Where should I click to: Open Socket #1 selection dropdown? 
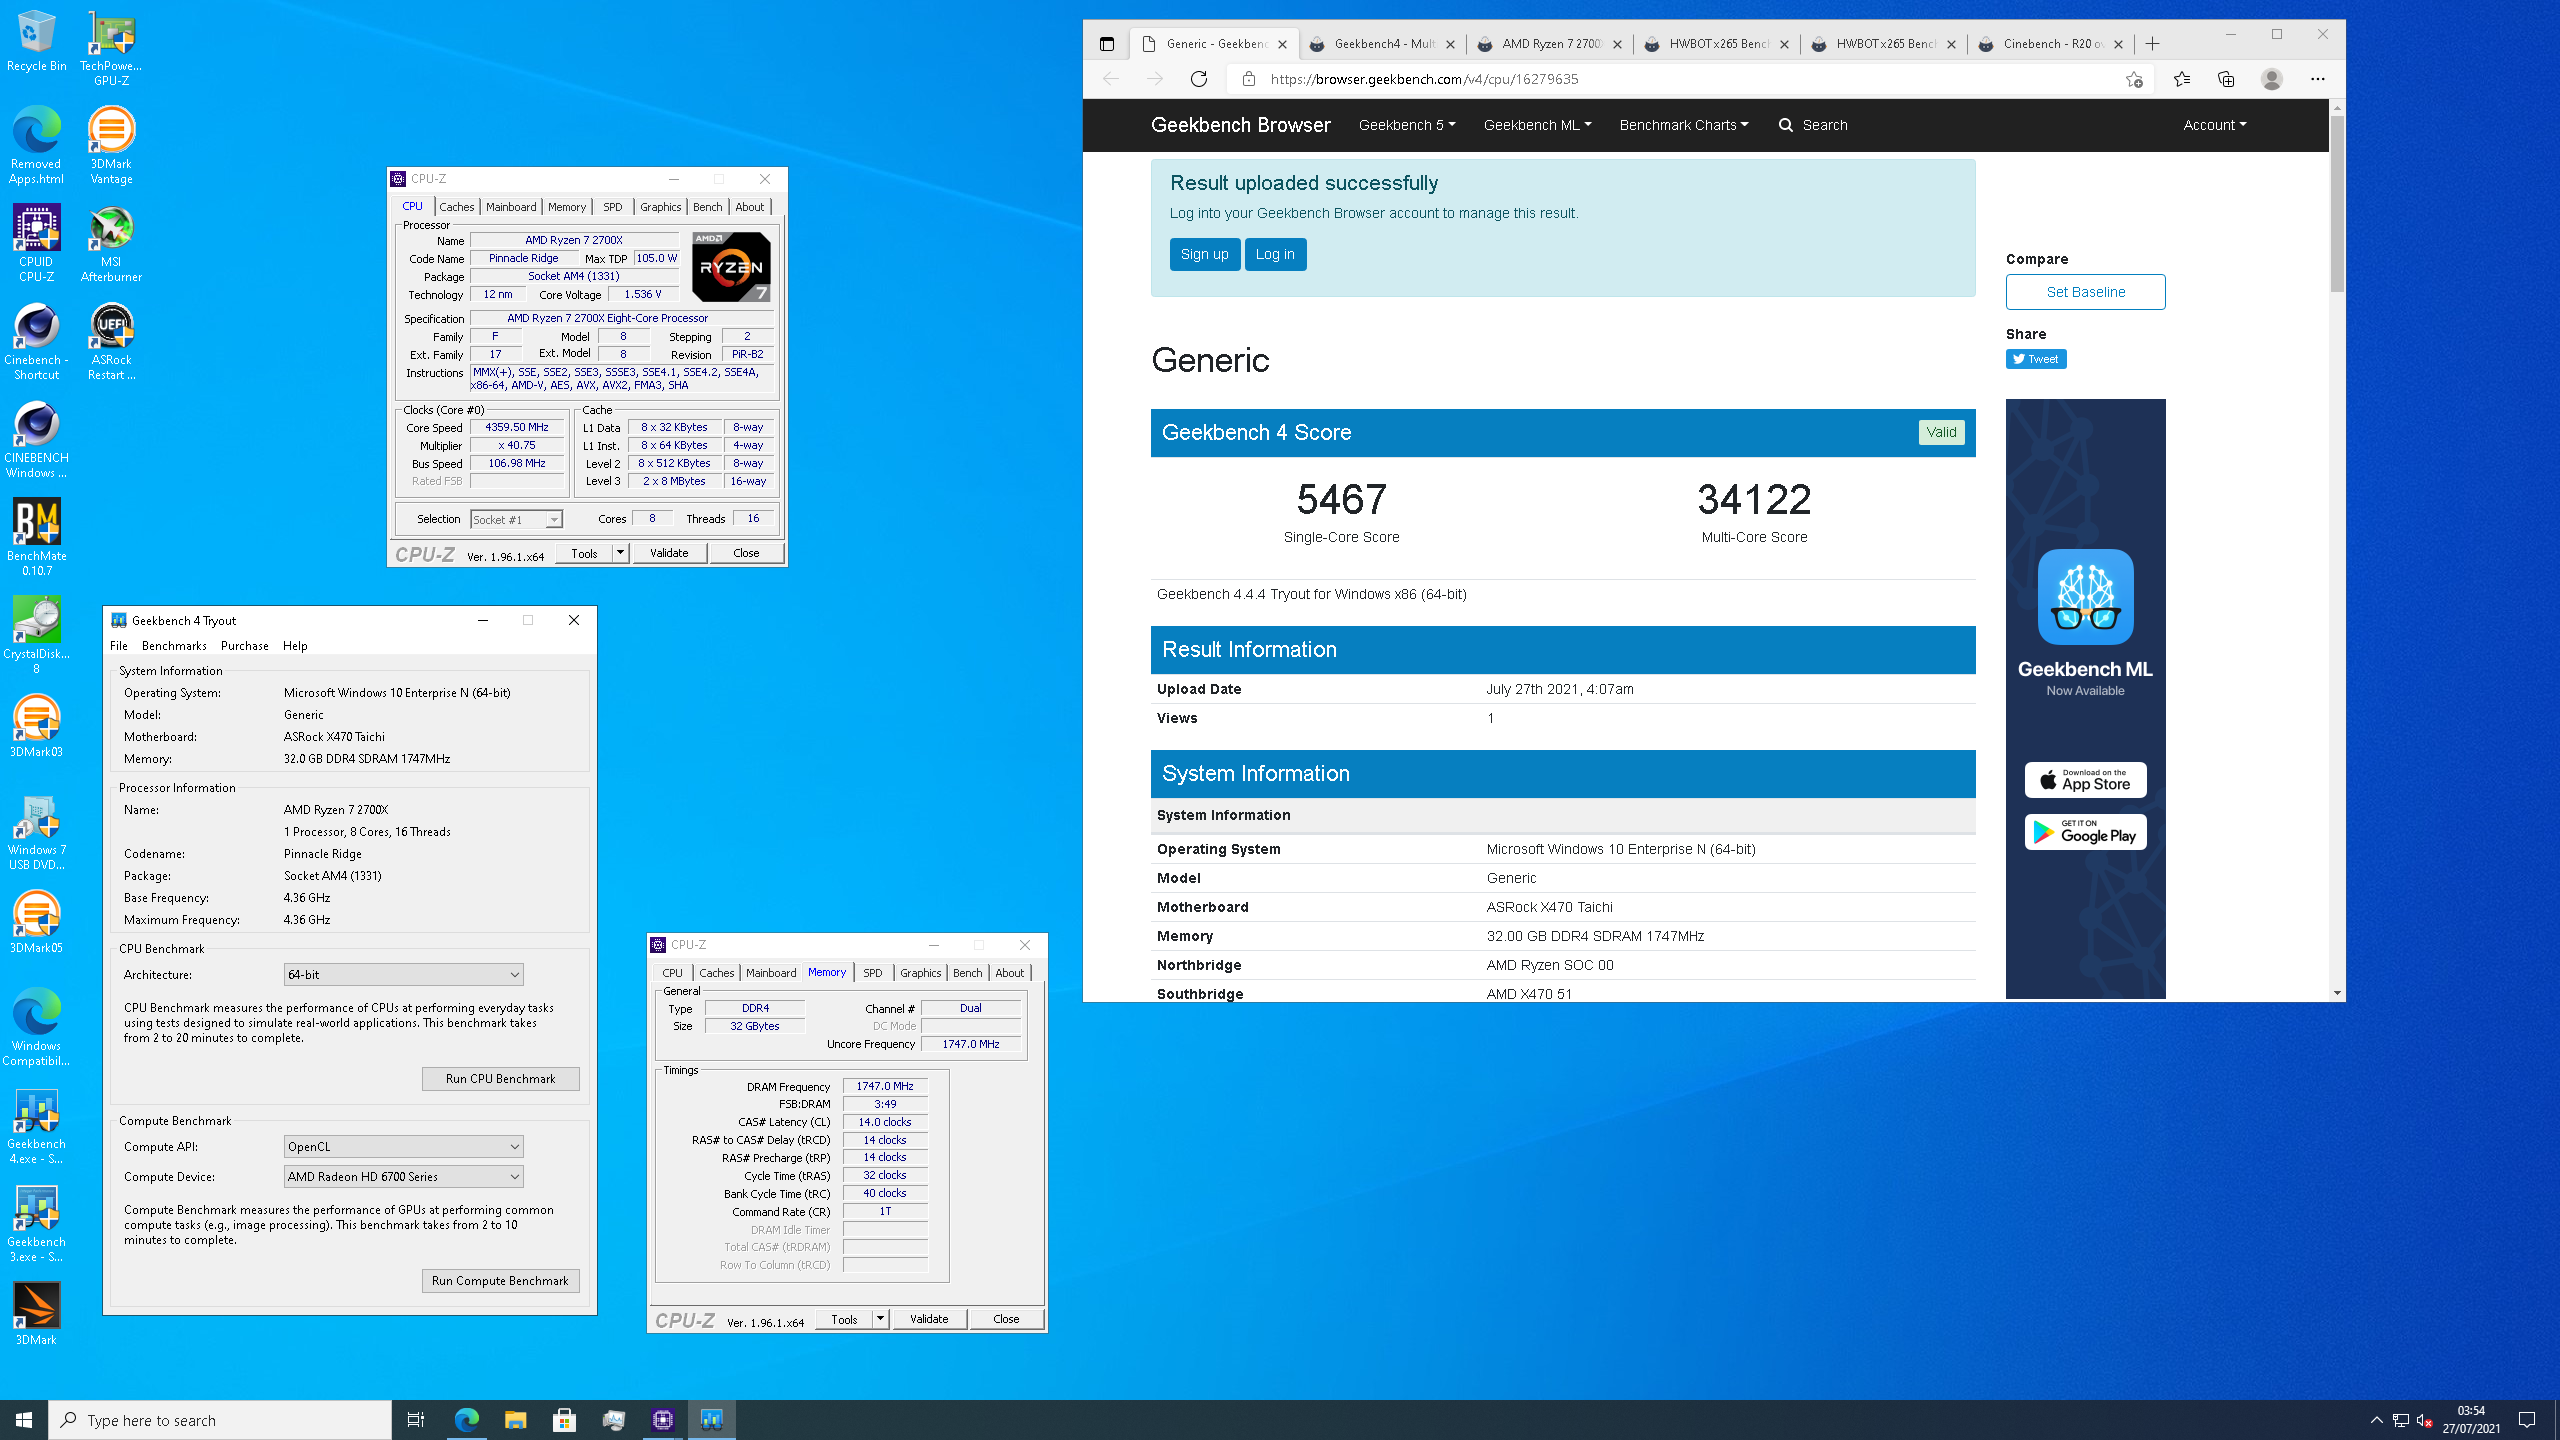click(x=516, y=519)
